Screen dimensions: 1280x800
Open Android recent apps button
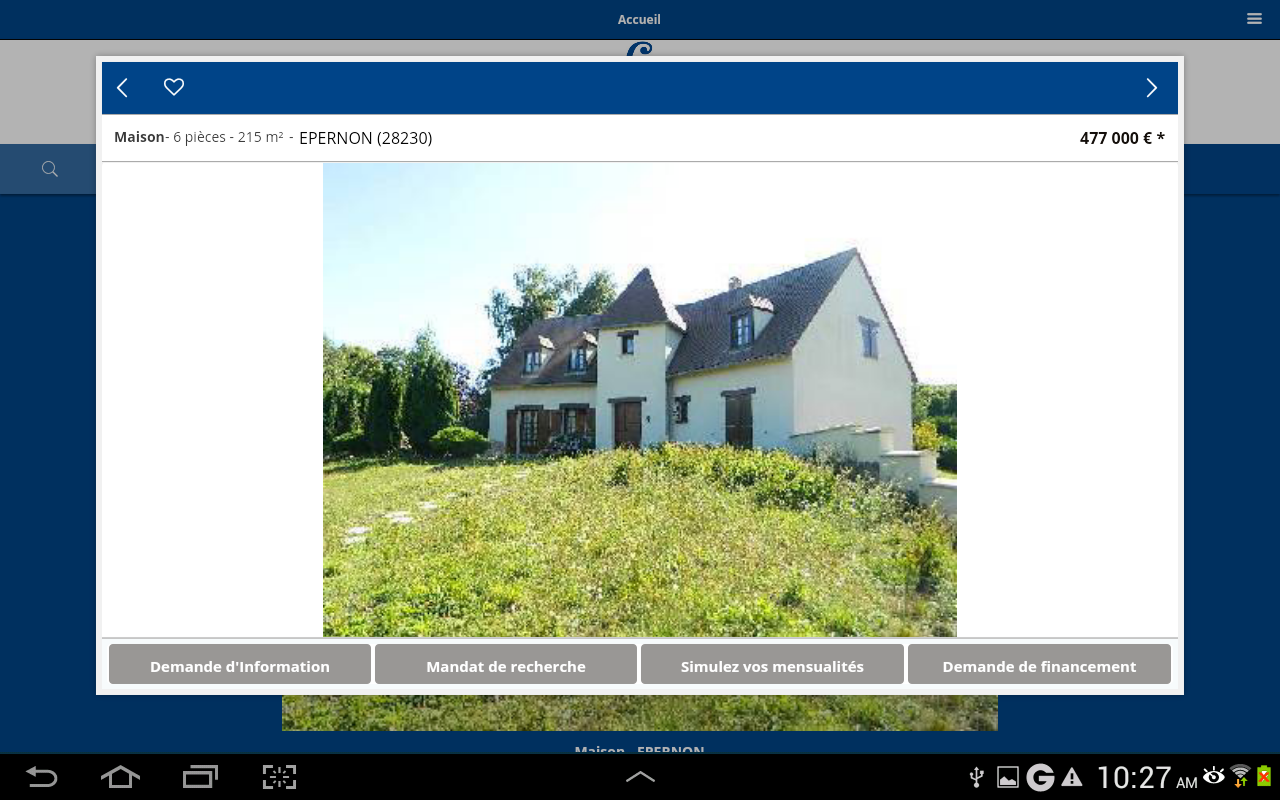[200, 777]
